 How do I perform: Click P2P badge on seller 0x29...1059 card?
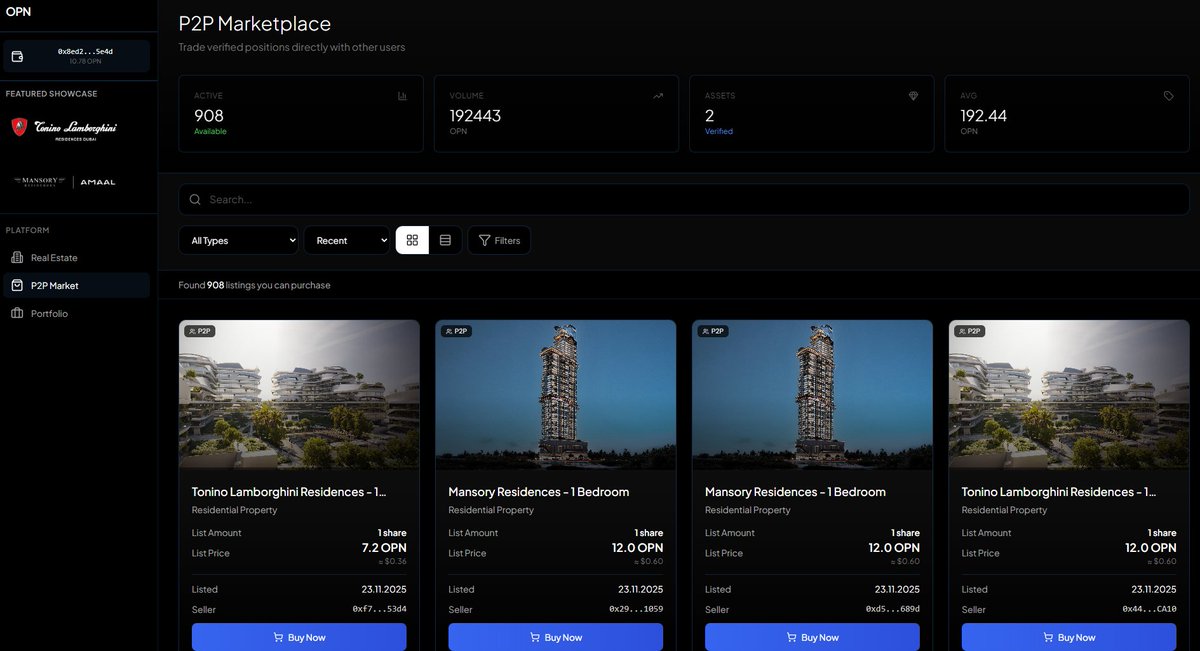pyautogui.click(x=457, y=331)
